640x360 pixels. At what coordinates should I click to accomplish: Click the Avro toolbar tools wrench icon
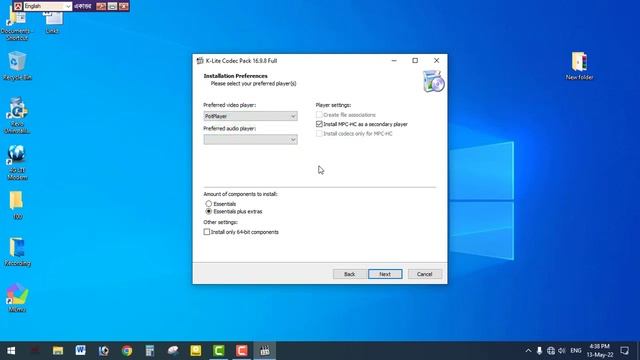tap(101, 6)
